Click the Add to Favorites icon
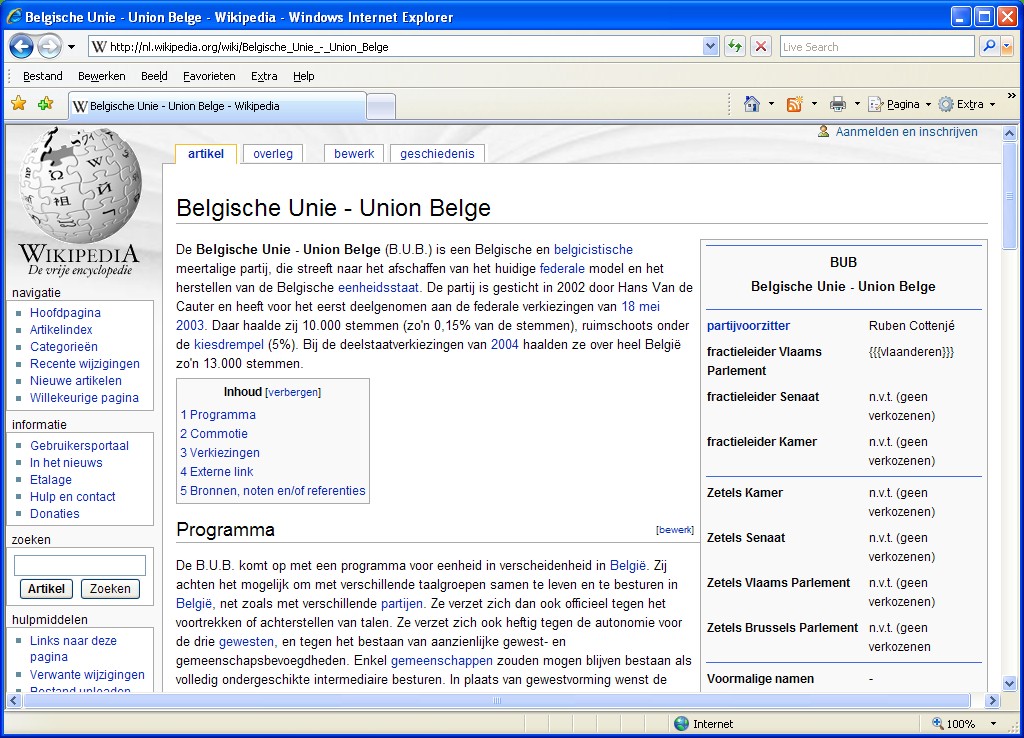Screen dimensions: 1024x738 [x=45, y=104]
